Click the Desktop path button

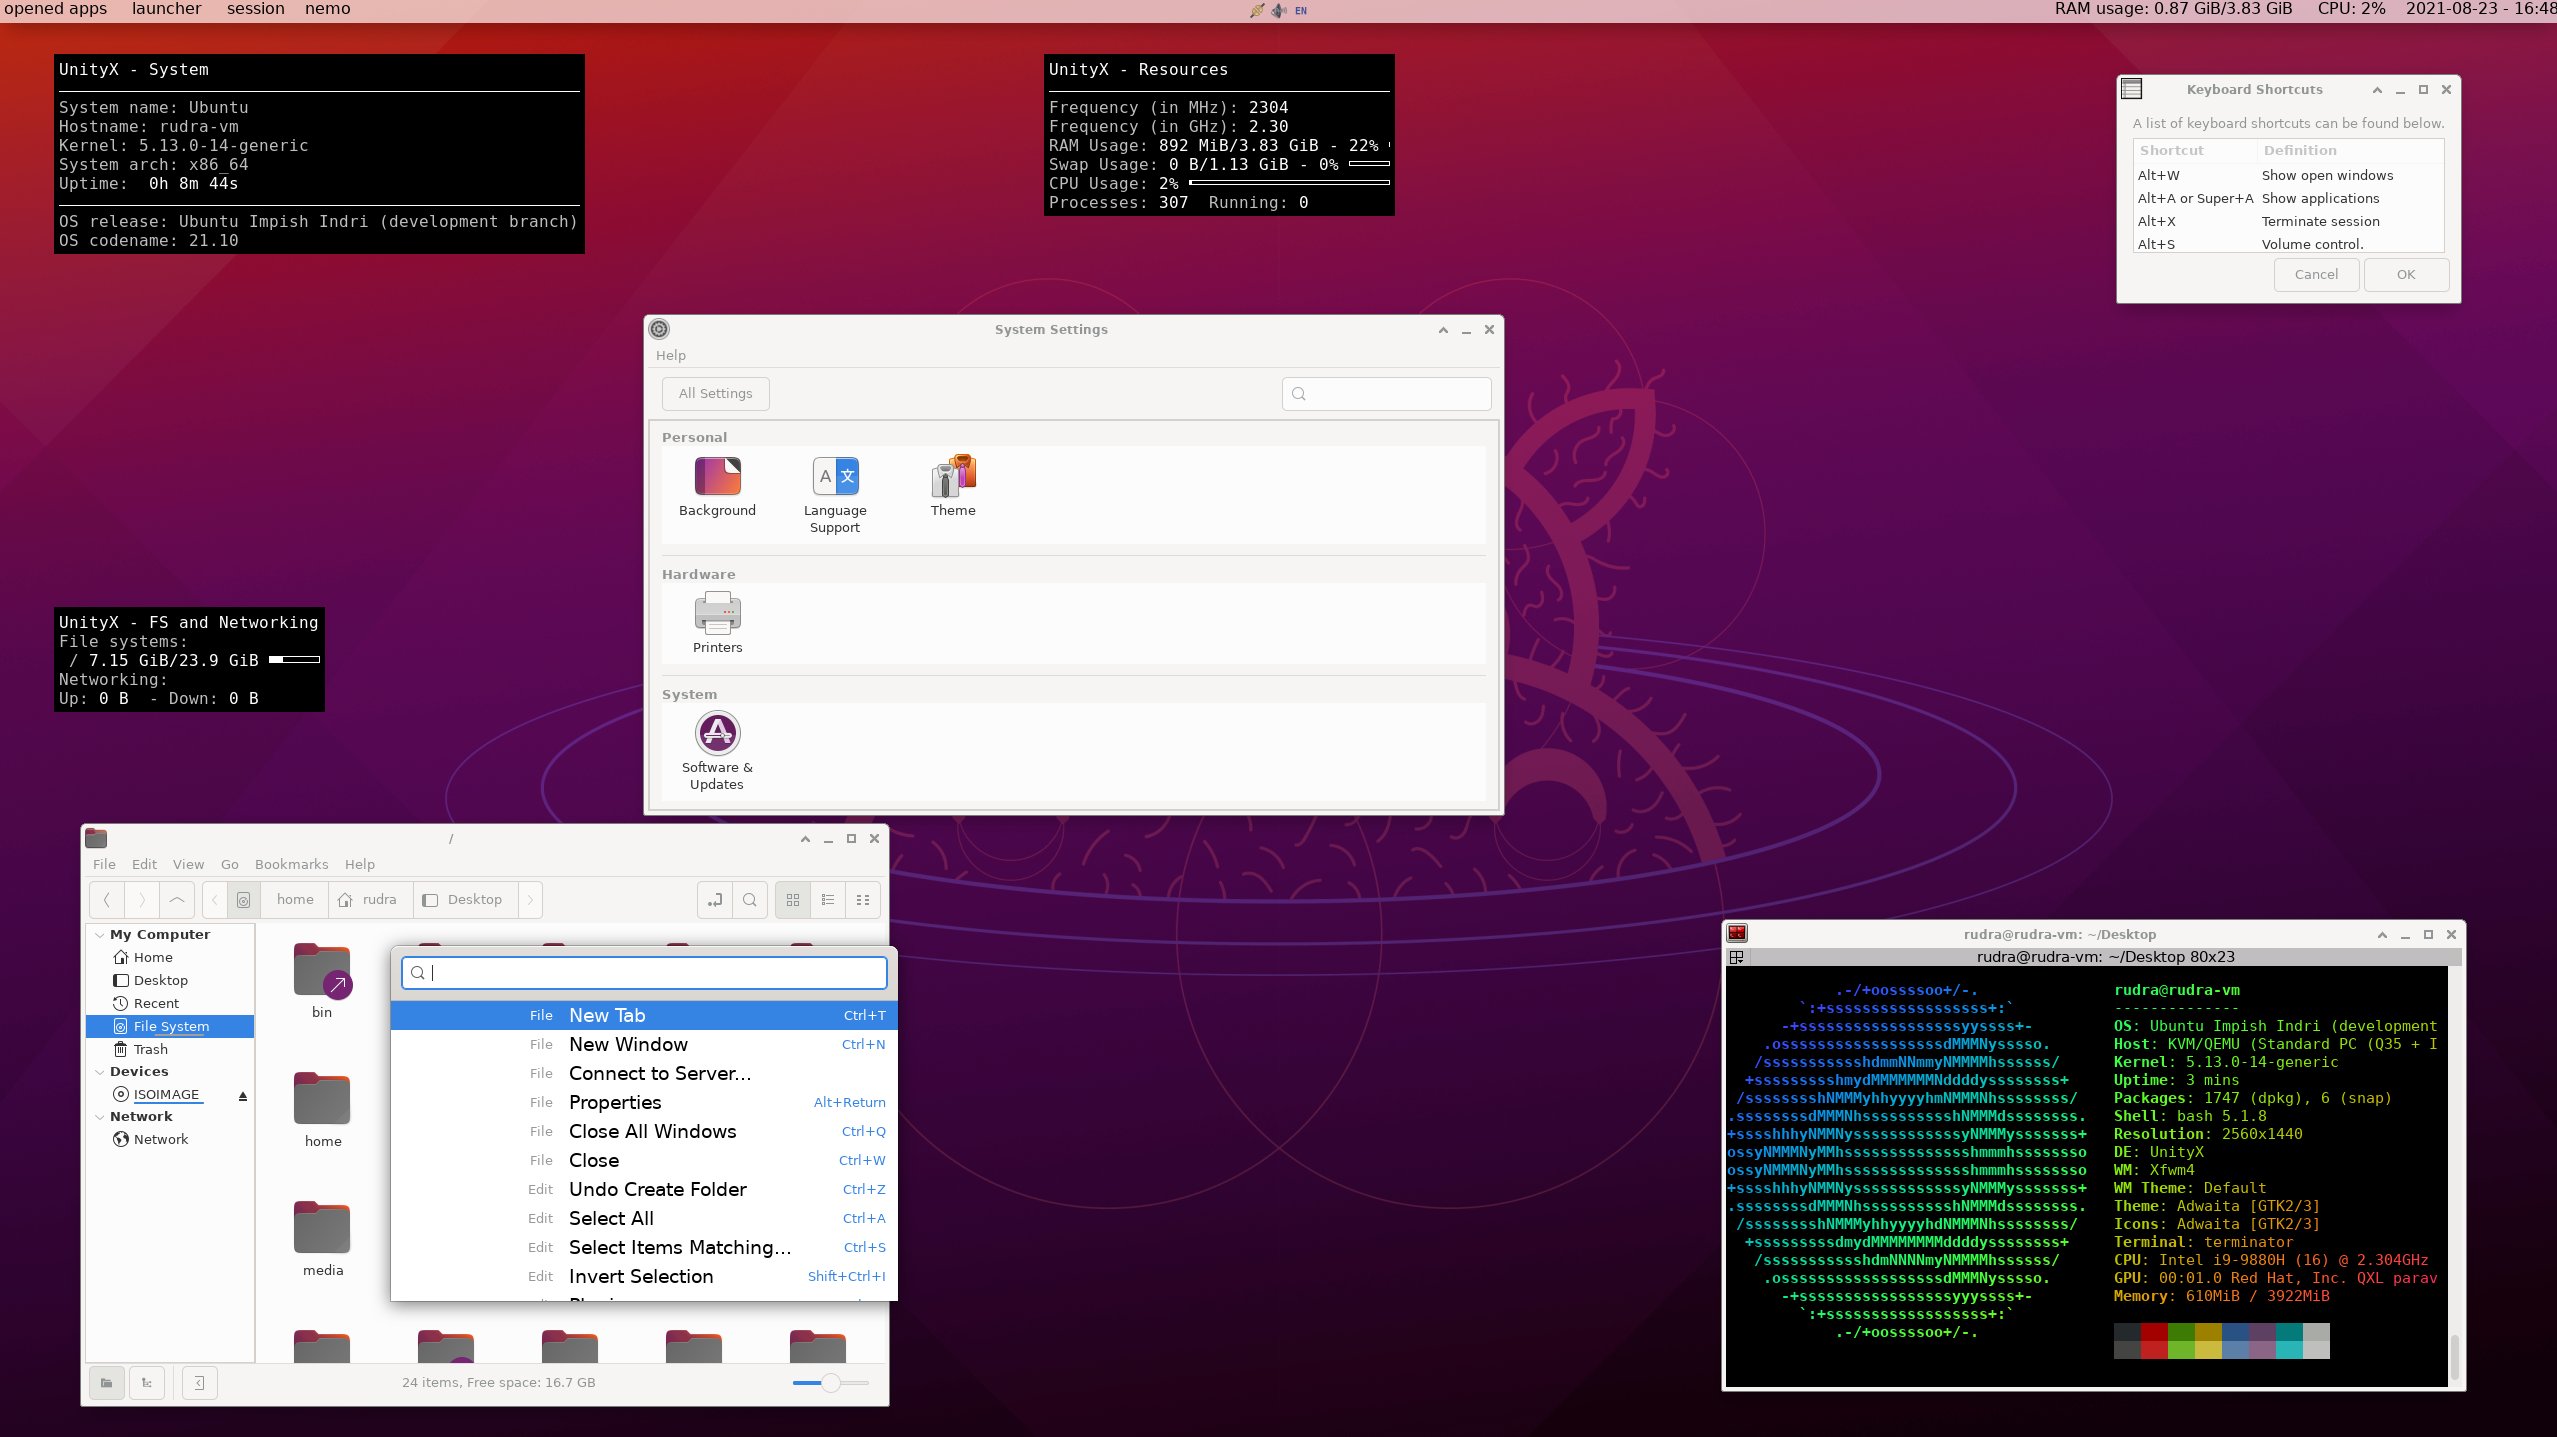[x=463, y=900]
